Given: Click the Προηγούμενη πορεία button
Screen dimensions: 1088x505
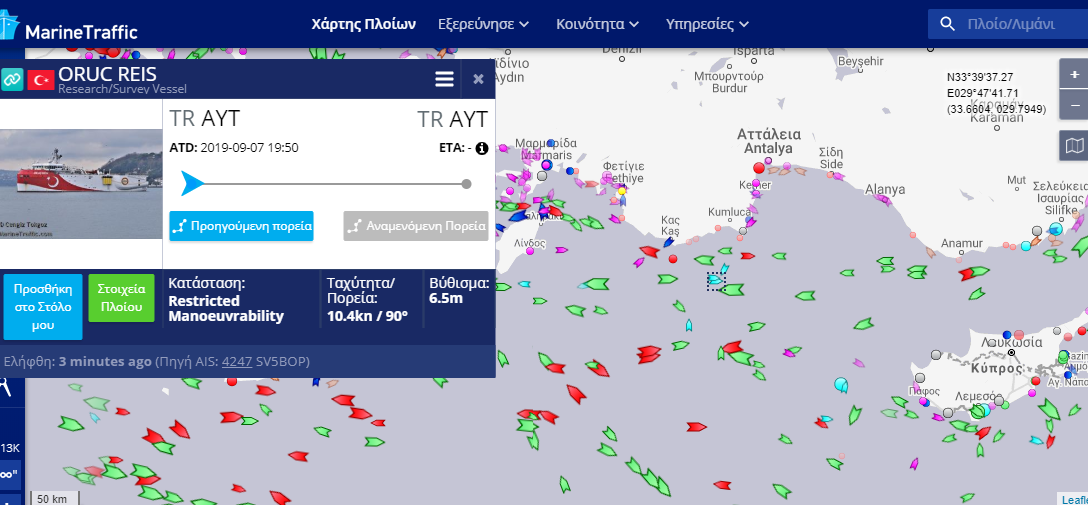Looking at the screenshot, I should tap(241, 226).
